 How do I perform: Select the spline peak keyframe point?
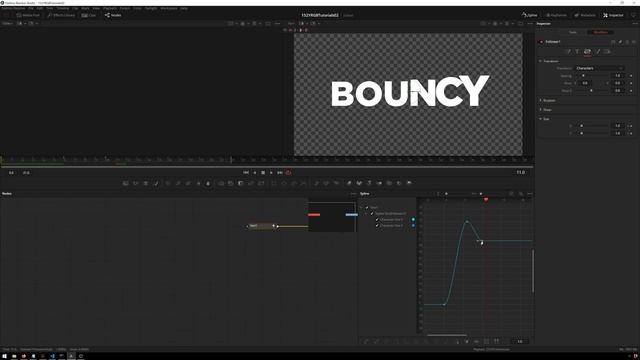pyautogui.click(x=467, y=221)
